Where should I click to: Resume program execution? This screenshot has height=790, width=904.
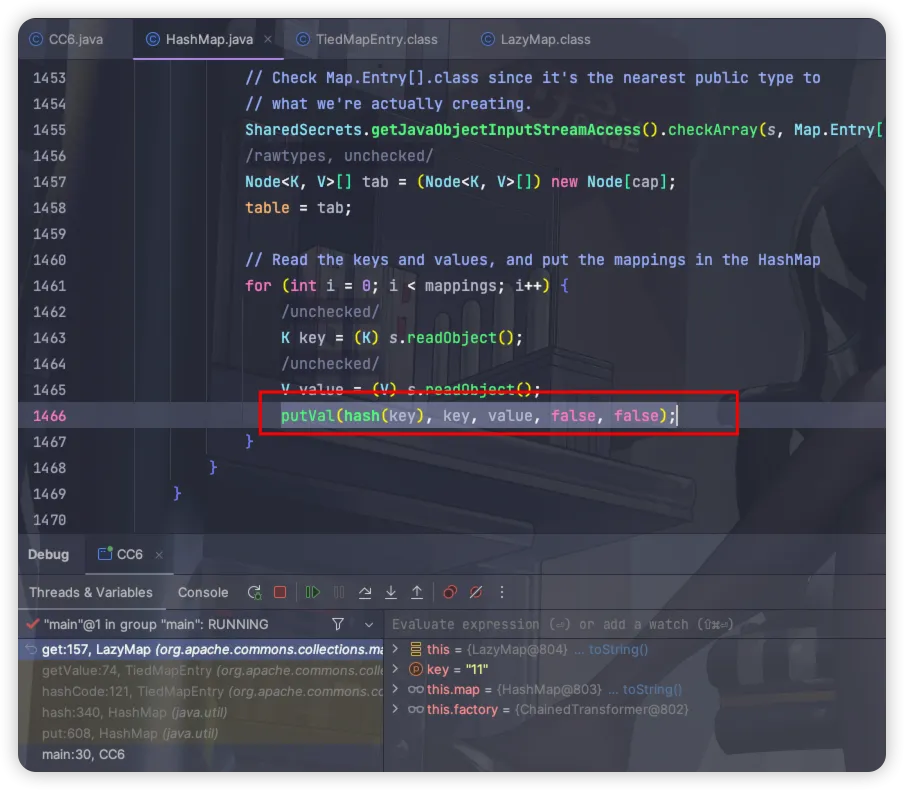pyautogui.click(x=313, y=592)
